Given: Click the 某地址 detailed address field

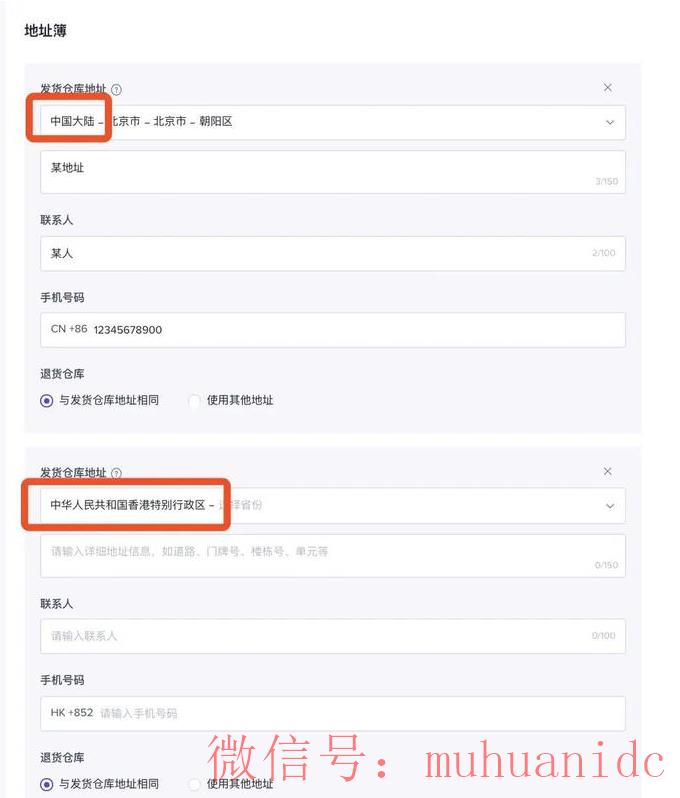Looking at the screenshot, I should (333, 172).
